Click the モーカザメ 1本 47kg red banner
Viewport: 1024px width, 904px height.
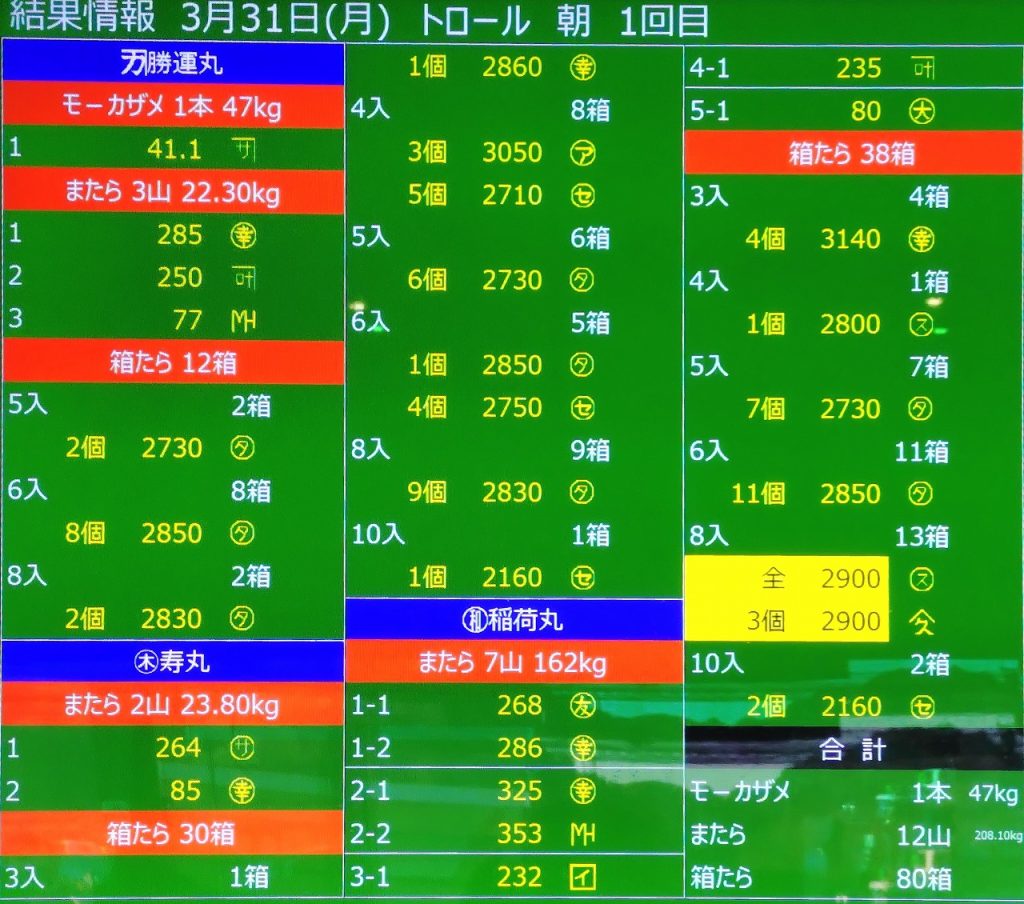point(172,107)
